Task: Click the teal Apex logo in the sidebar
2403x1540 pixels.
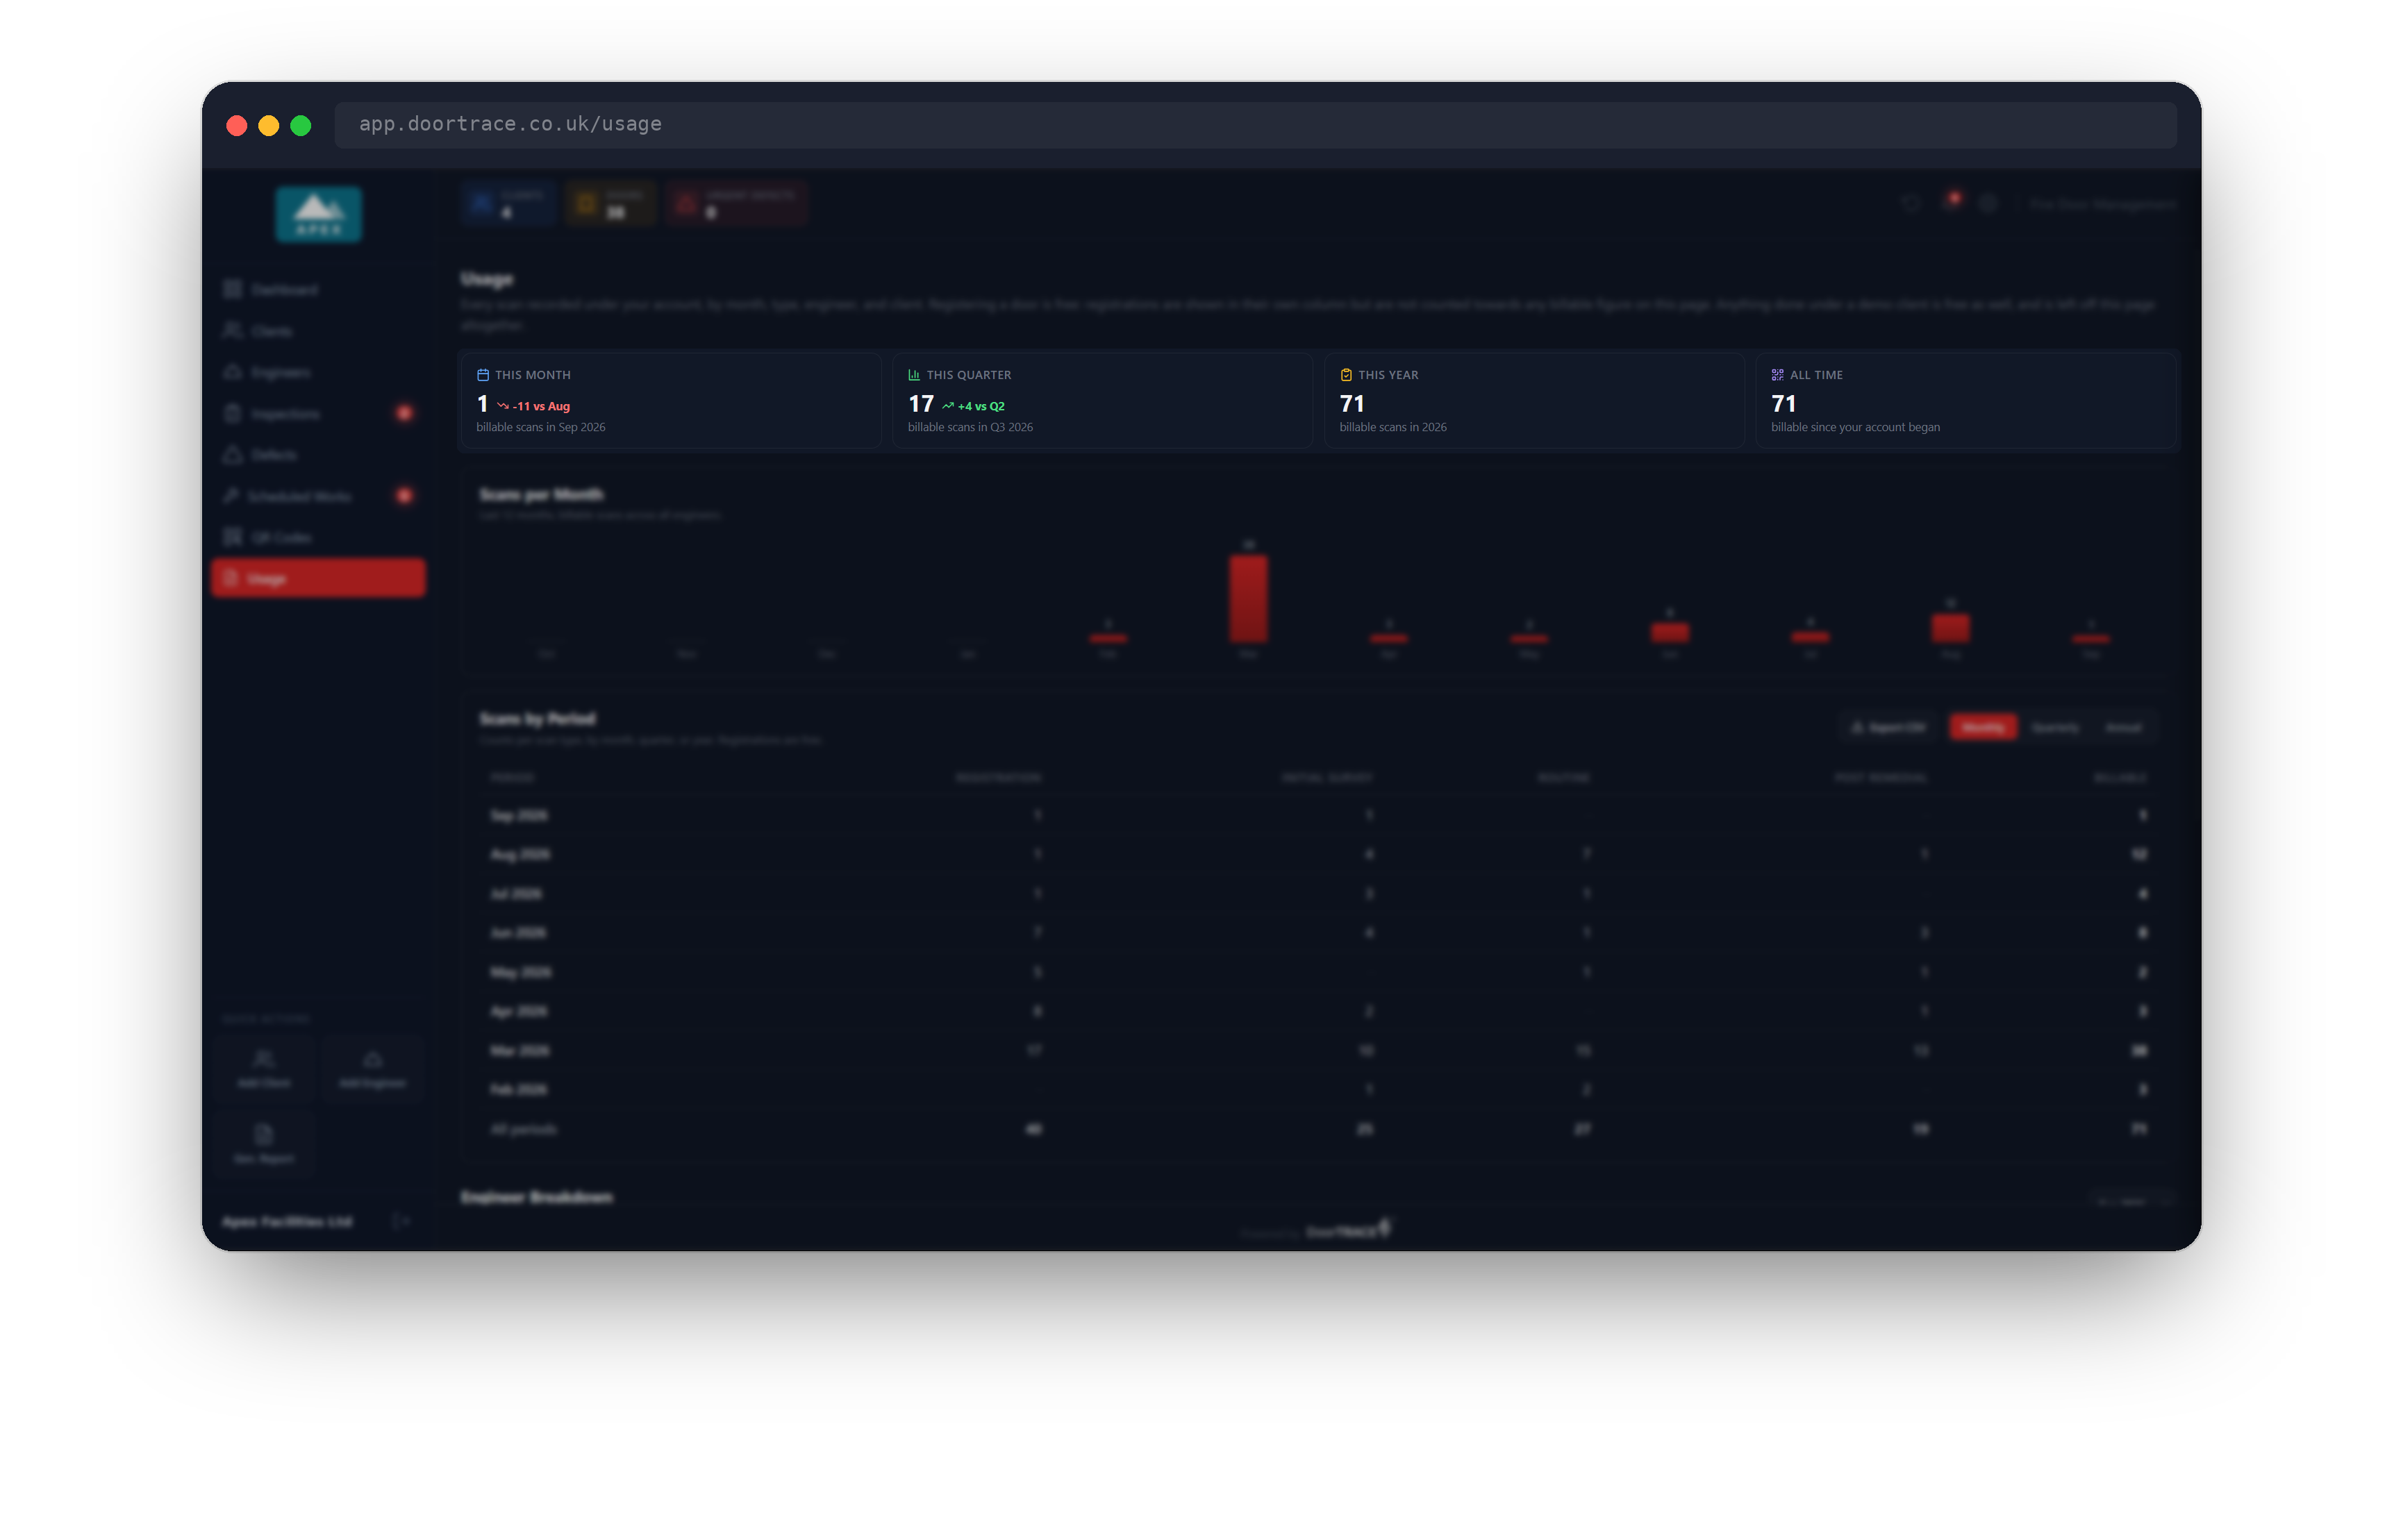Action: 319,213
